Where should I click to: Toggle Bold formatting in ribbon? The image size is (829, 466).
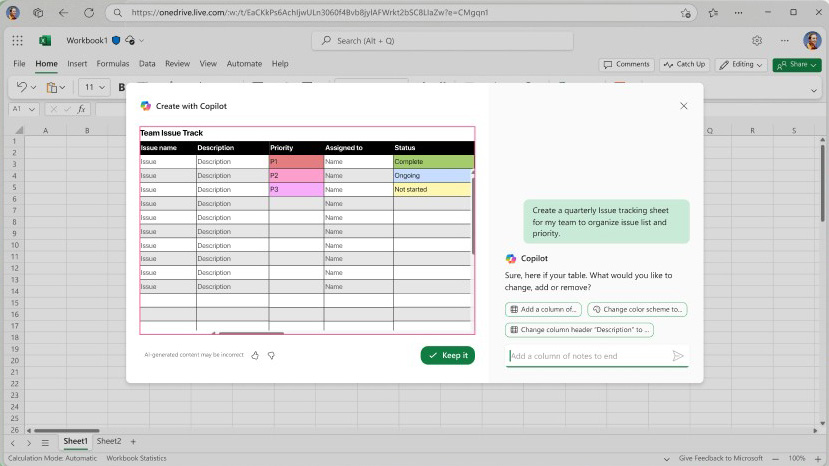pyautogui.click(x=122, y=87)
